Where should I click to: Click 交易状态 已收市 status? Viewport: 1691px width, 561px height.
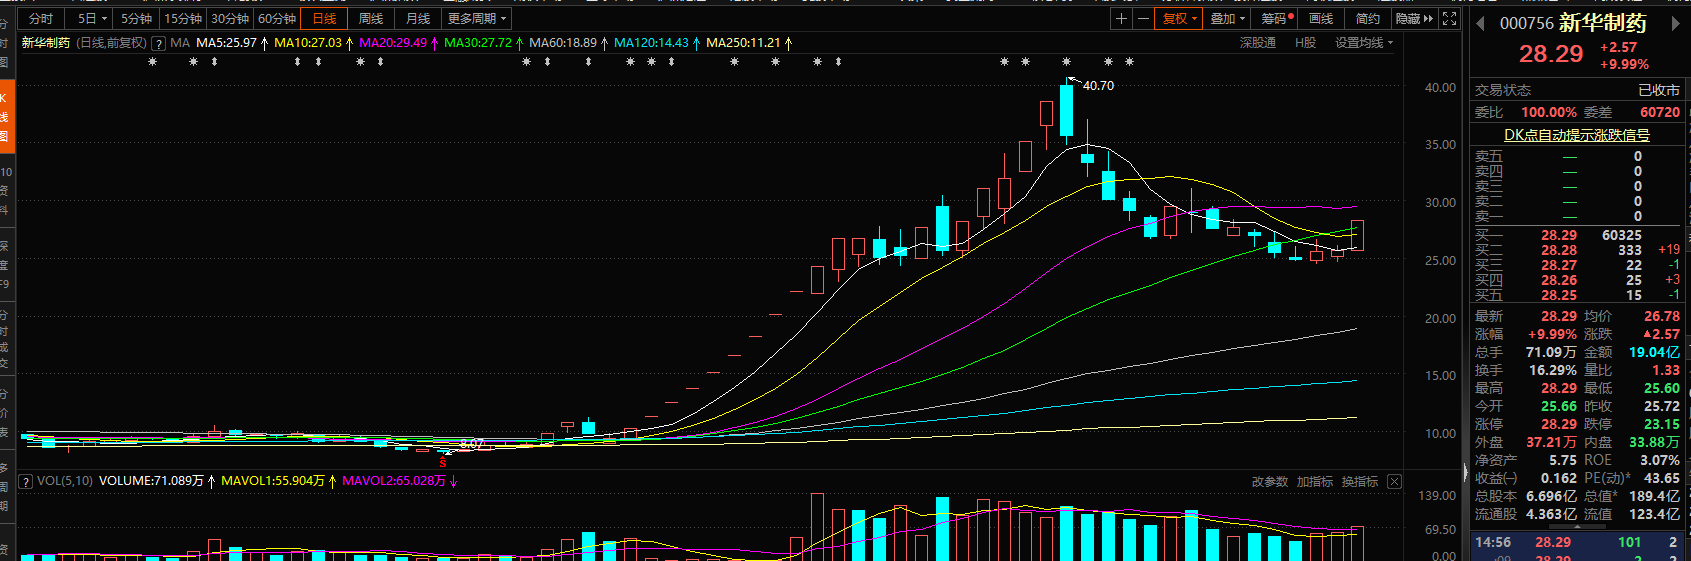coord(1577,90)
